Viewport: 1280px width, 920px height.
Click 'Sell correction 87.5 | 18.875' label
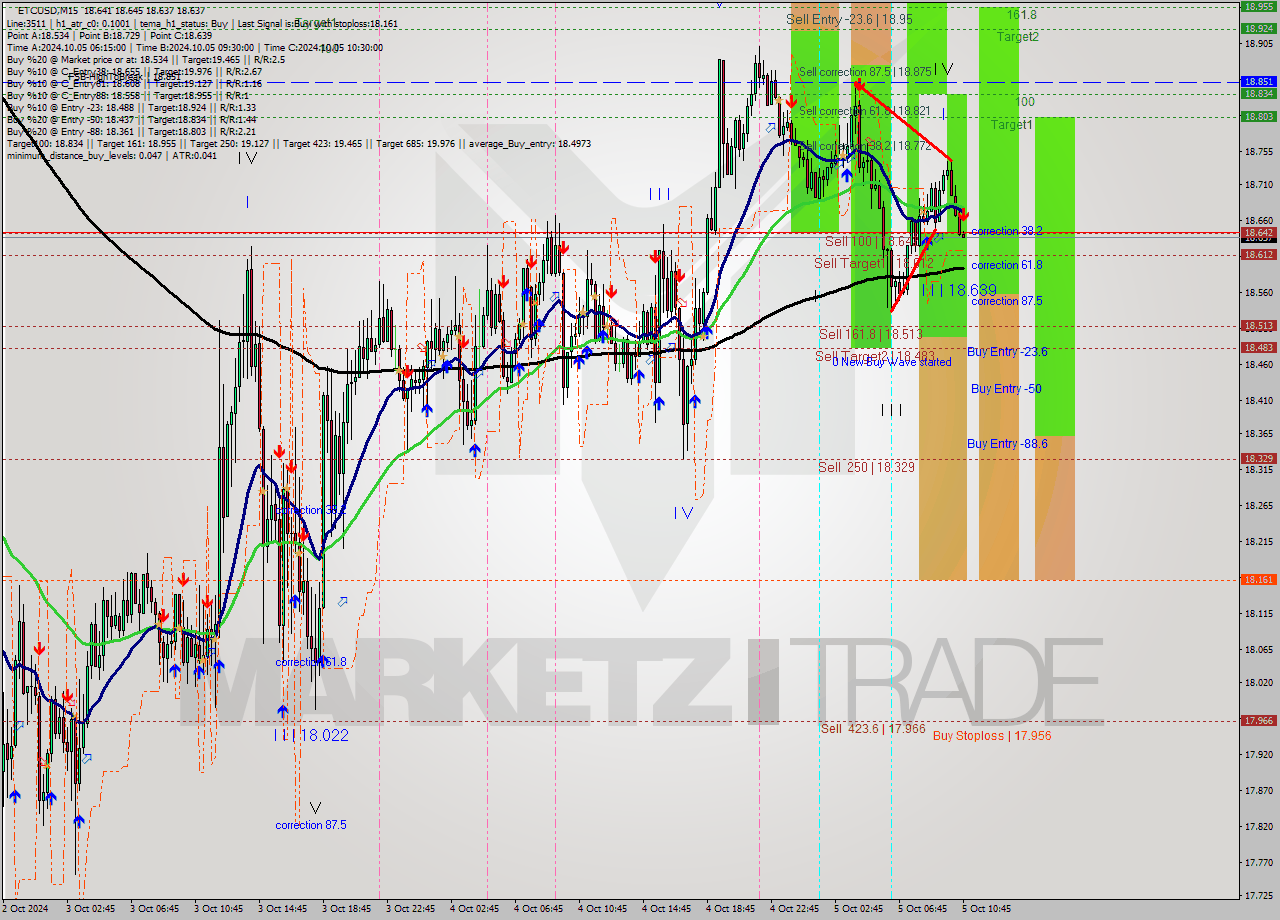pos(865,72)
